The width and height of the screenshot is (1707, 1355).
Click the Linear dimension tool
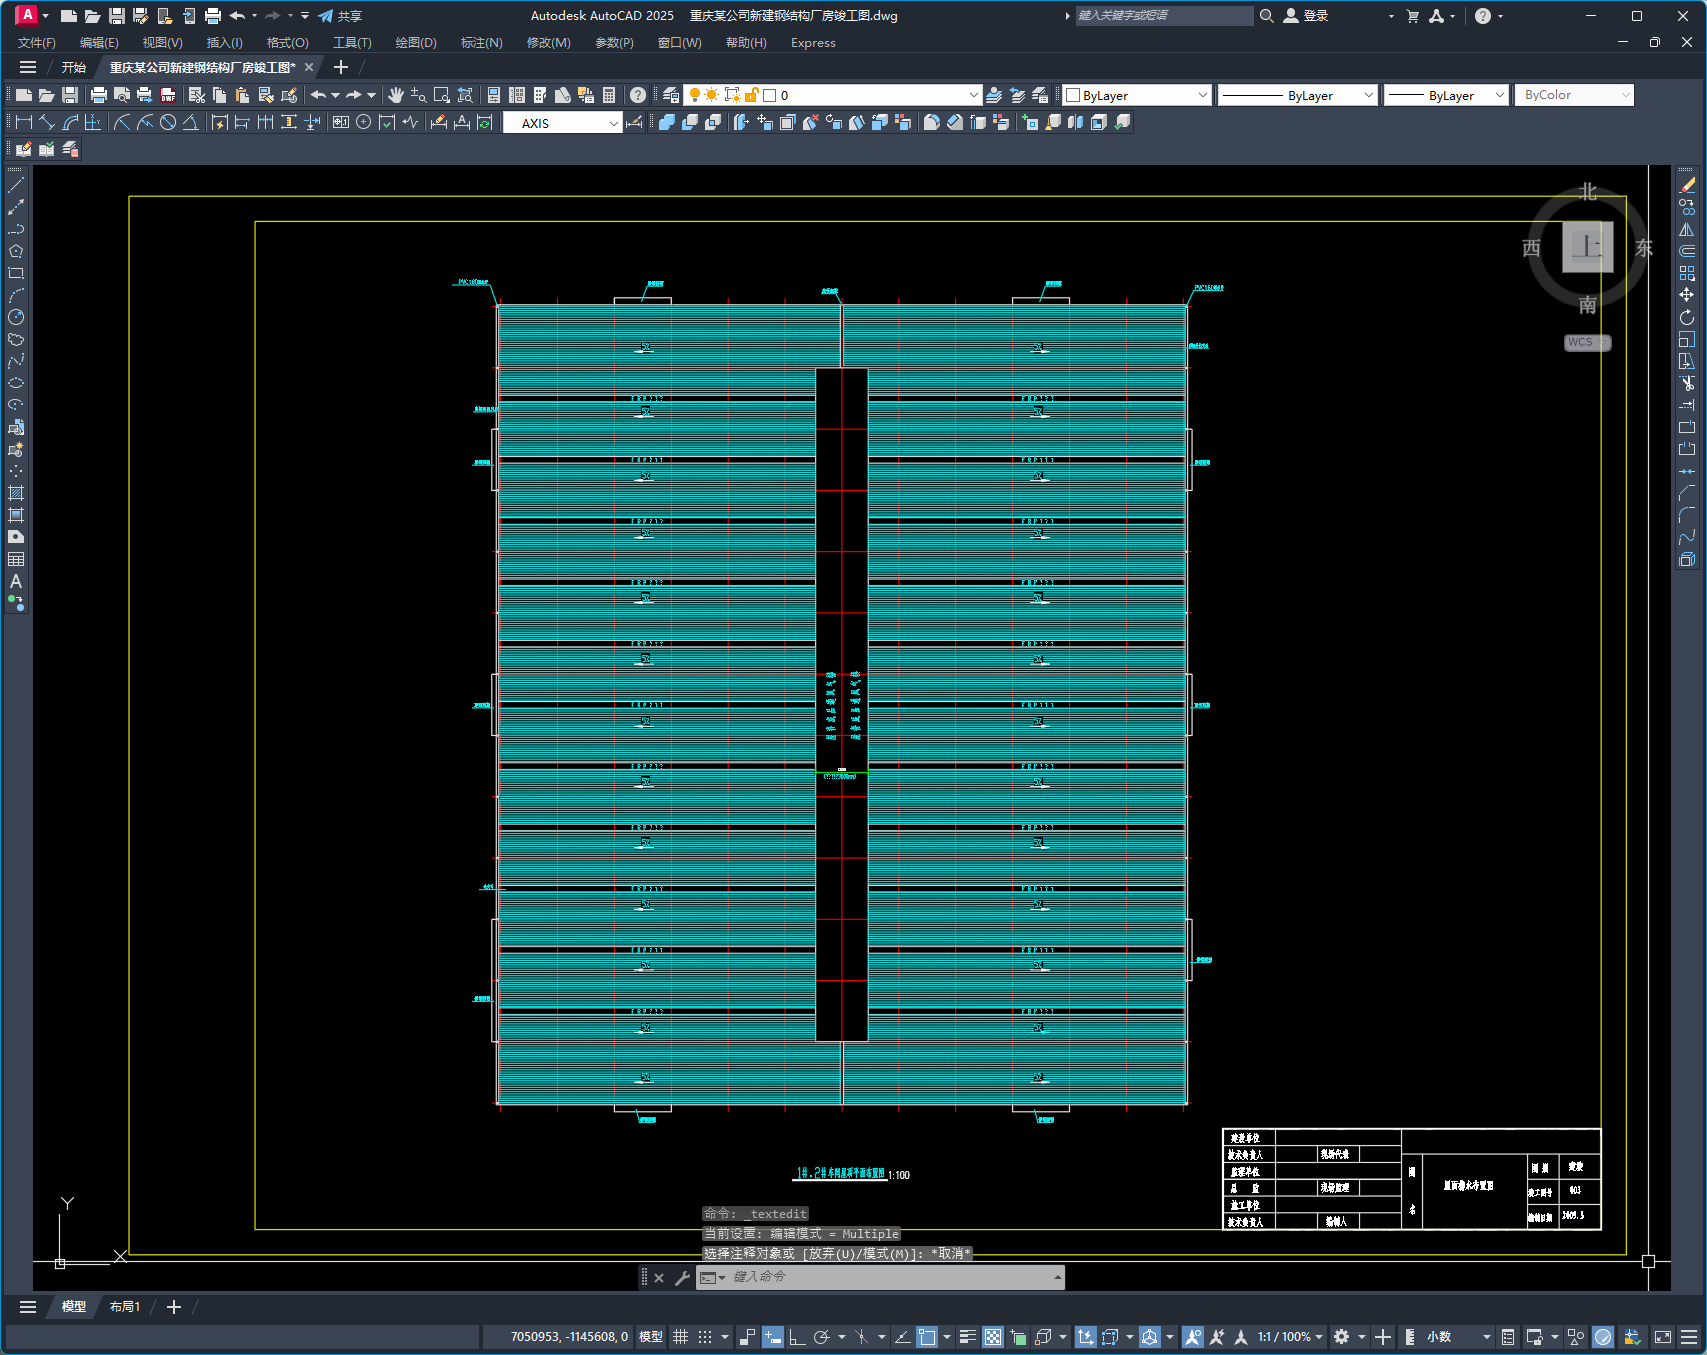click(23, 122)
